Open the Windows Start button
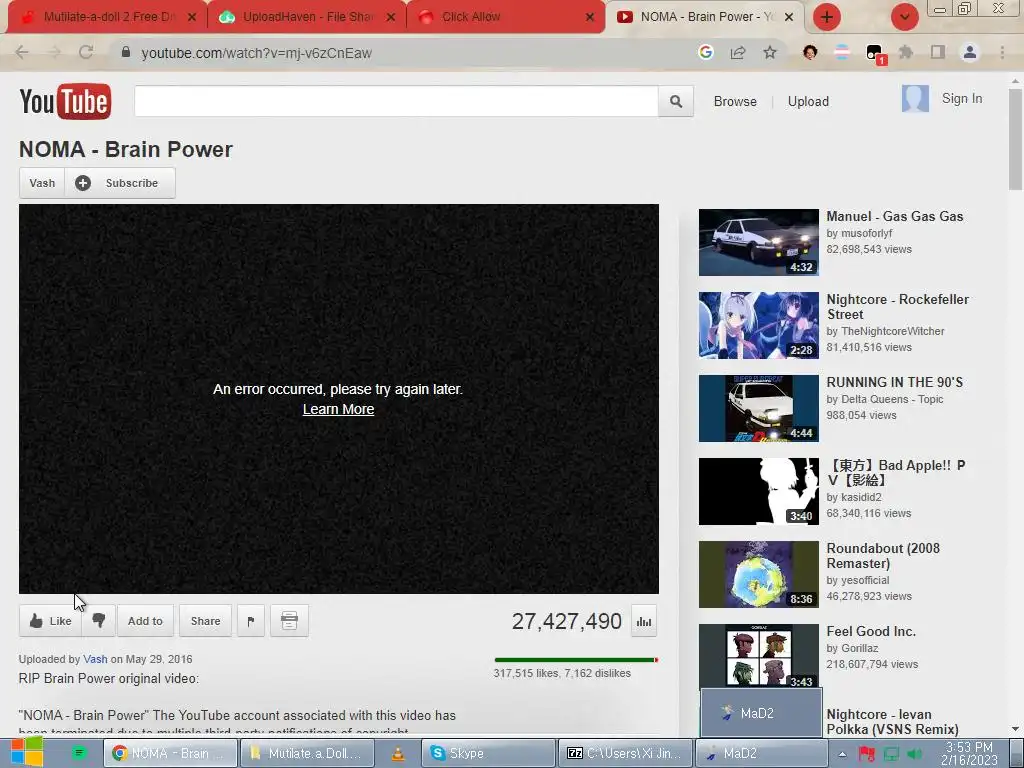Screen dimensions: 1024x768 pos(27,752)
